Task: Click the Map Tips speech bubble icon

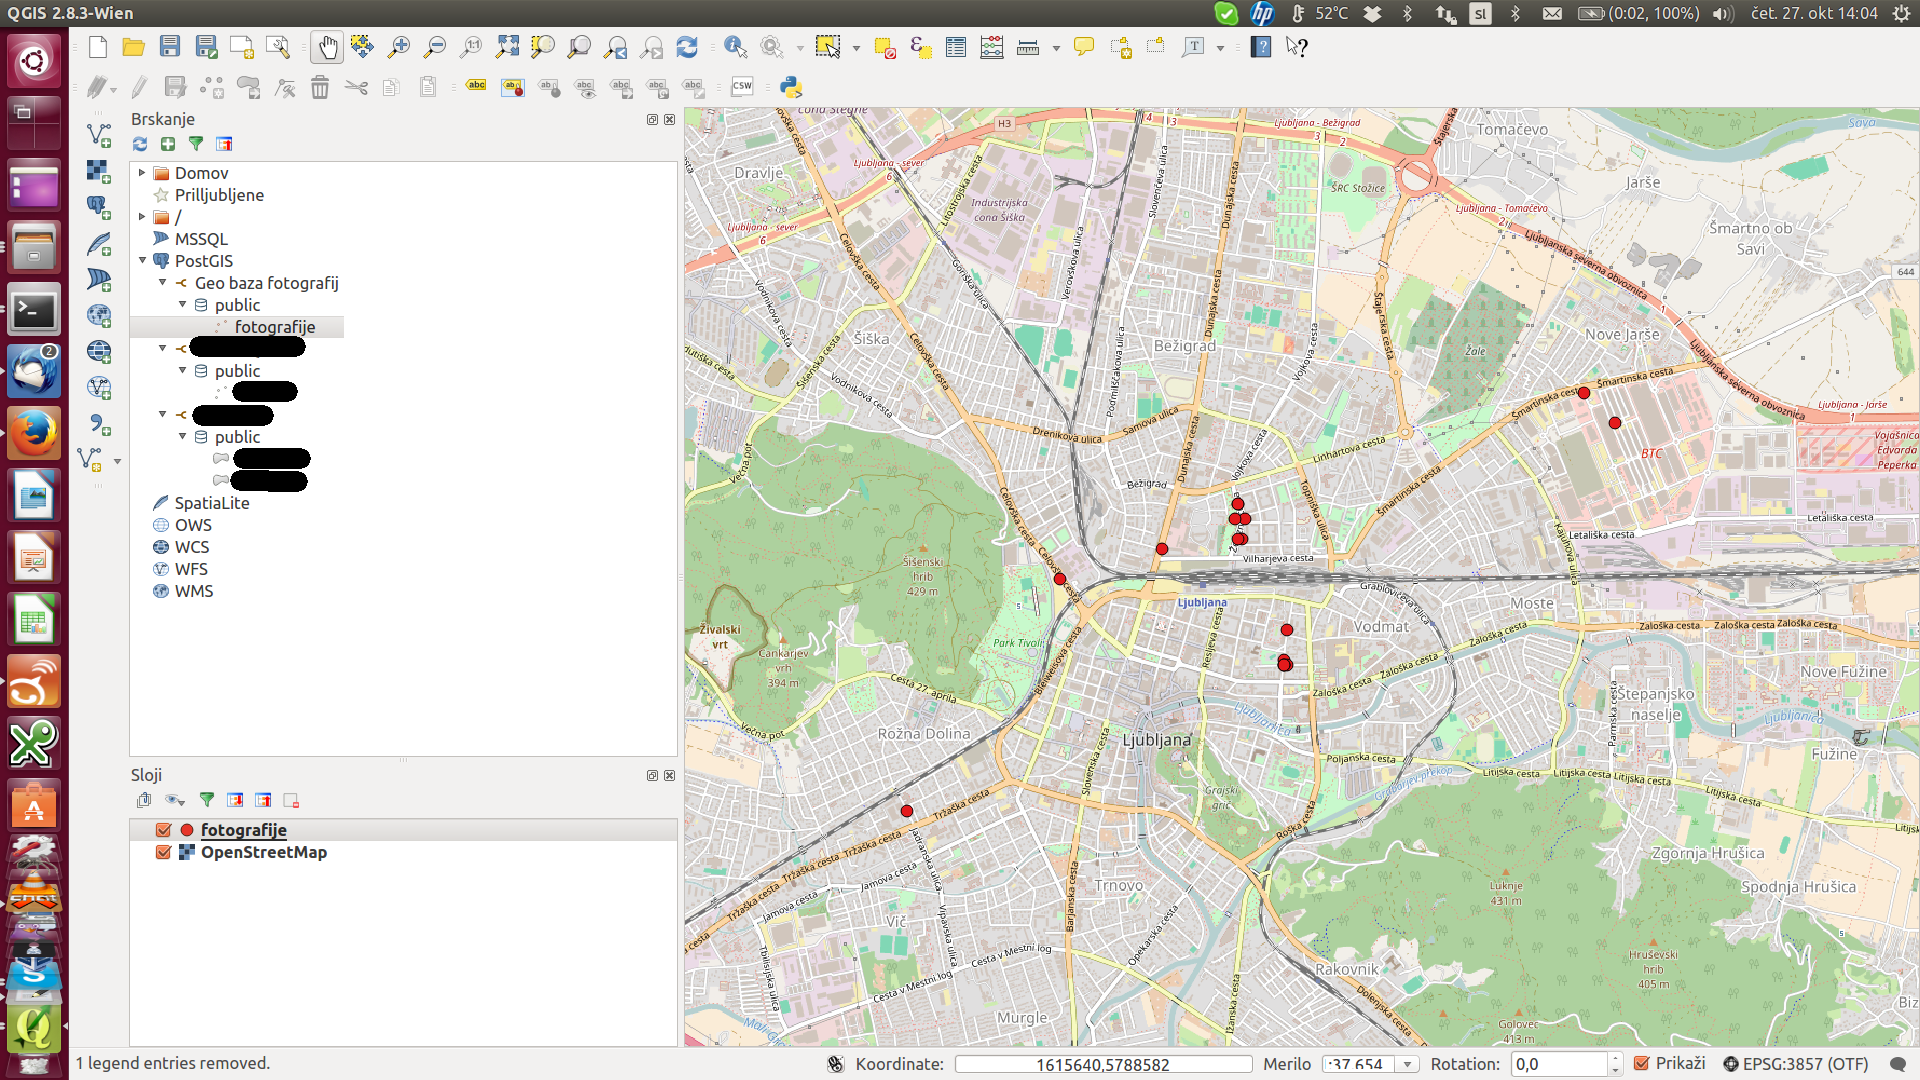Action: (1084, 47)
